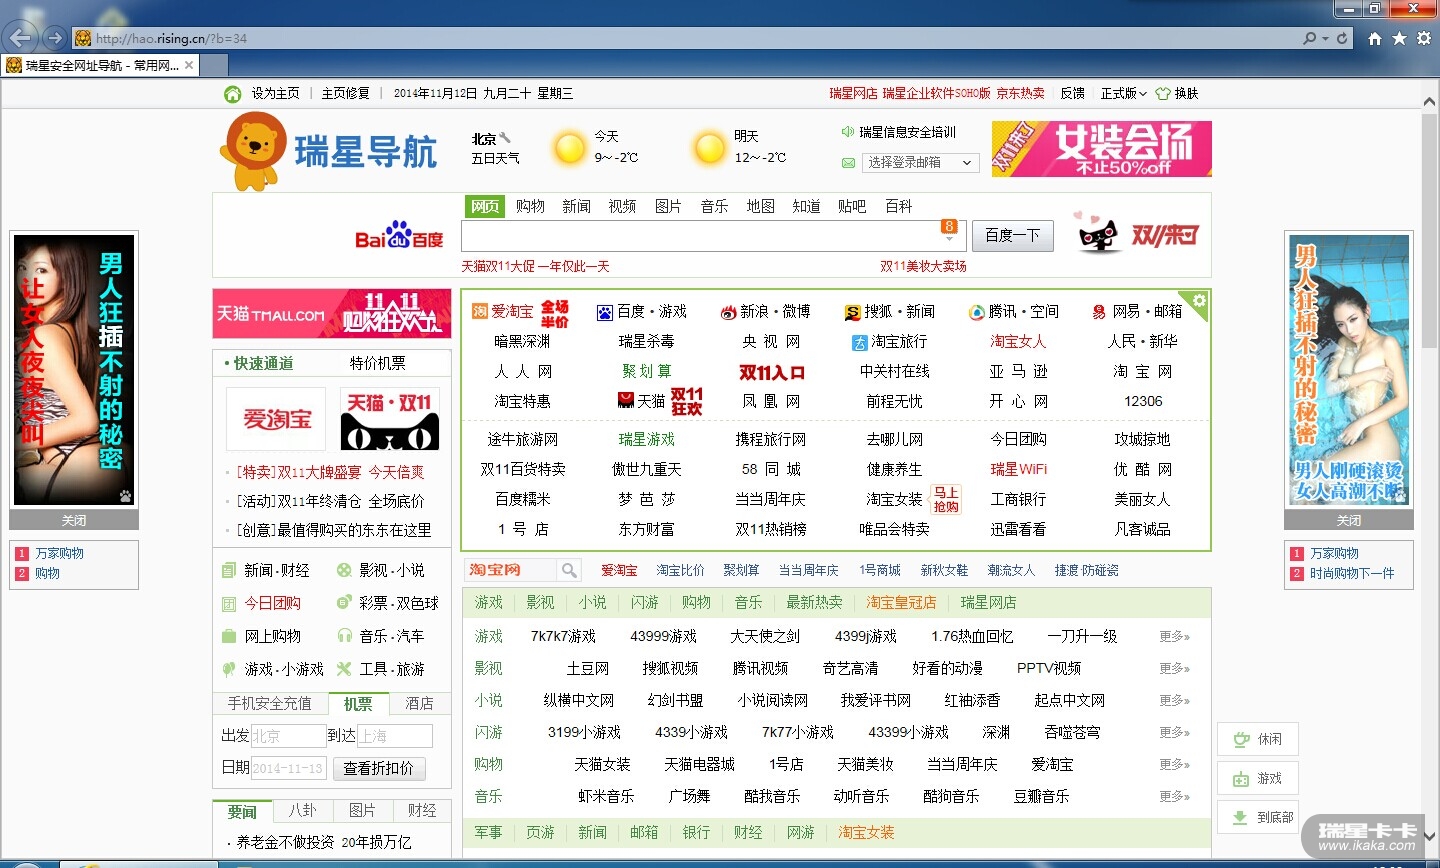This screenshot has height=868, width=1440.
Task: Click the magnifier in the 淘宝网 search box
Action: point(569,570)
